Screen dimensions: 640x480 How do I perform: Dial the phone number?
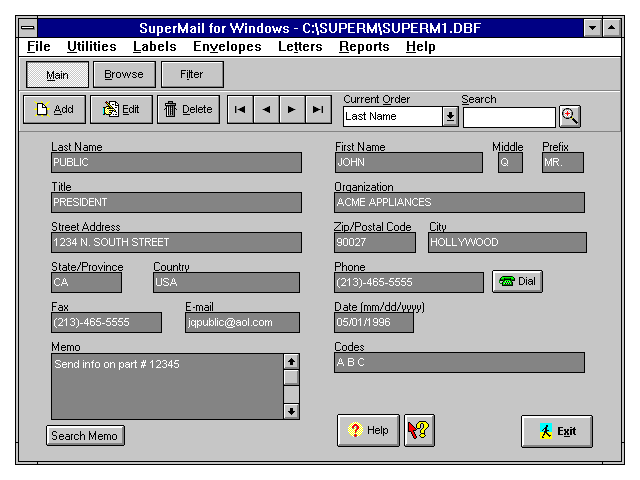517,282
